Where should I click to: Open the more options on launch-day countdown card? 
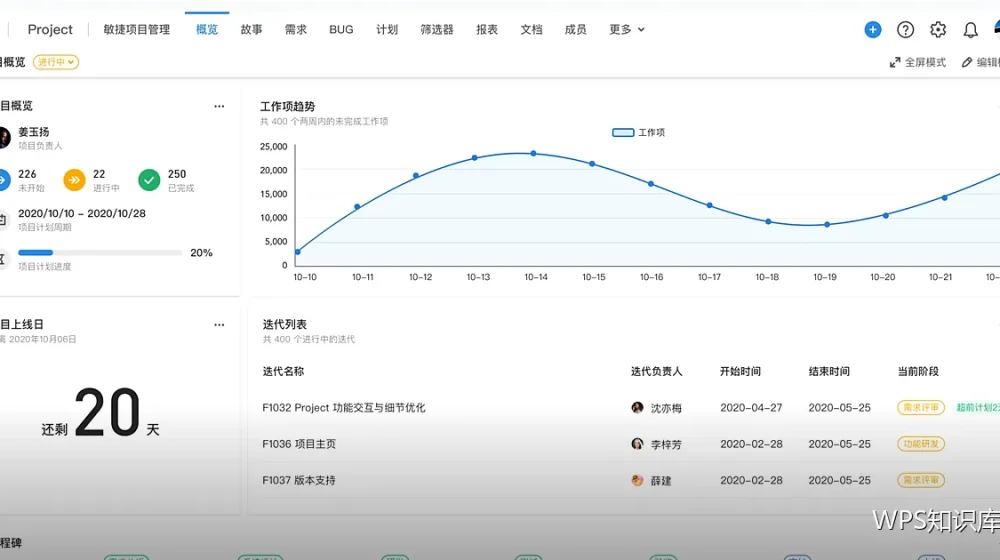pos(219,325)
